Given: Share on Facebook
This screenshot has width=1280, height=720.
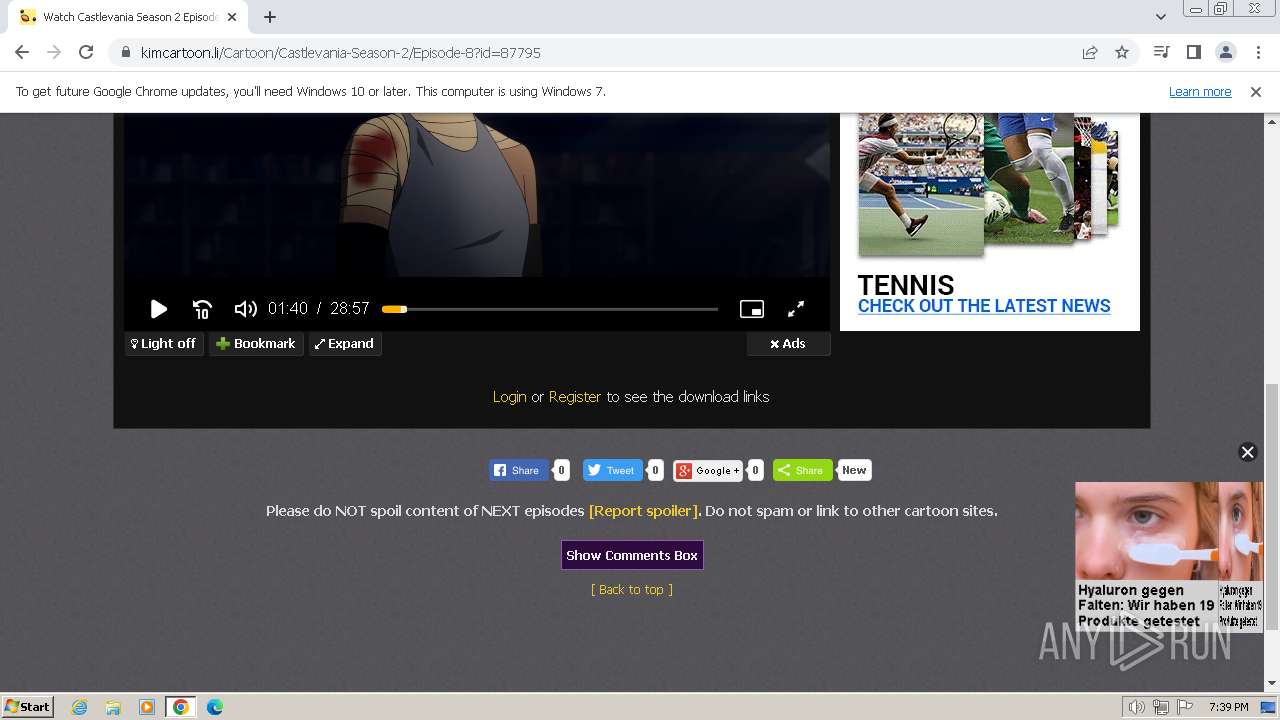Looking at the screenshot, I should (517, 470).
